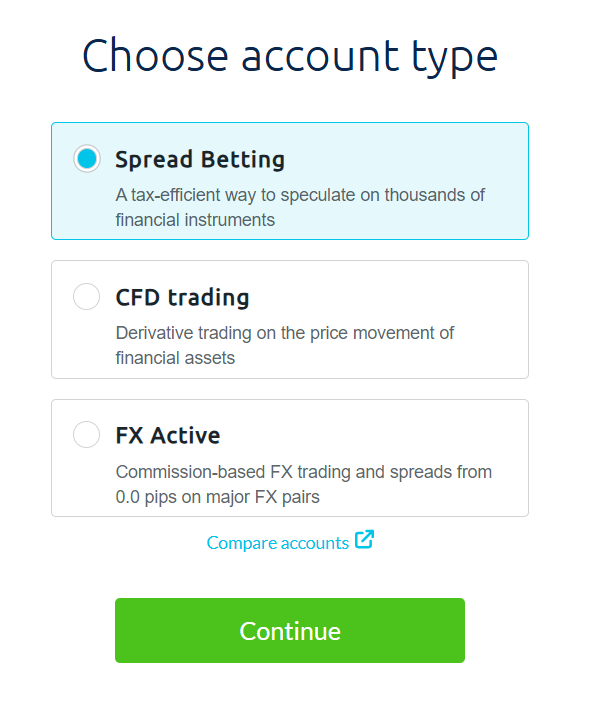Click the Continue button
The width and height of the screenshot is (607, 707).
click(x=290, y=630)
